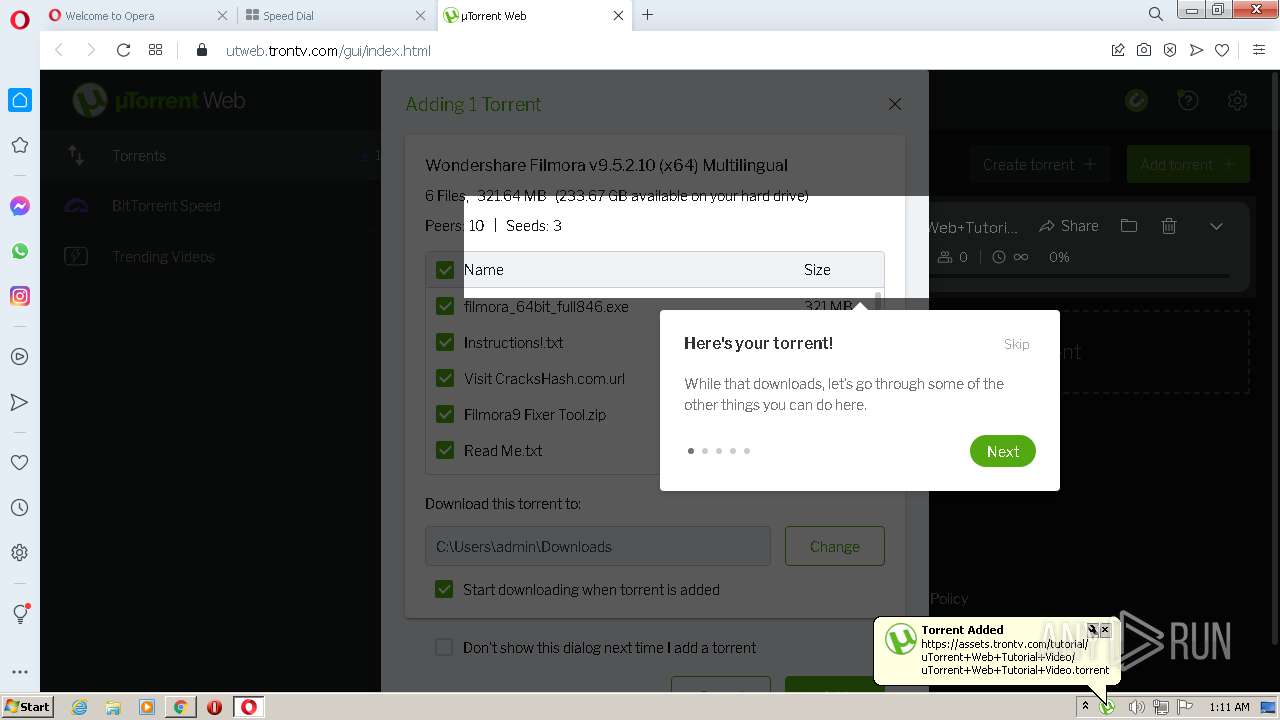
Task: Click µTorrent tray icon in system tray
Action: tap(1108, 707)
